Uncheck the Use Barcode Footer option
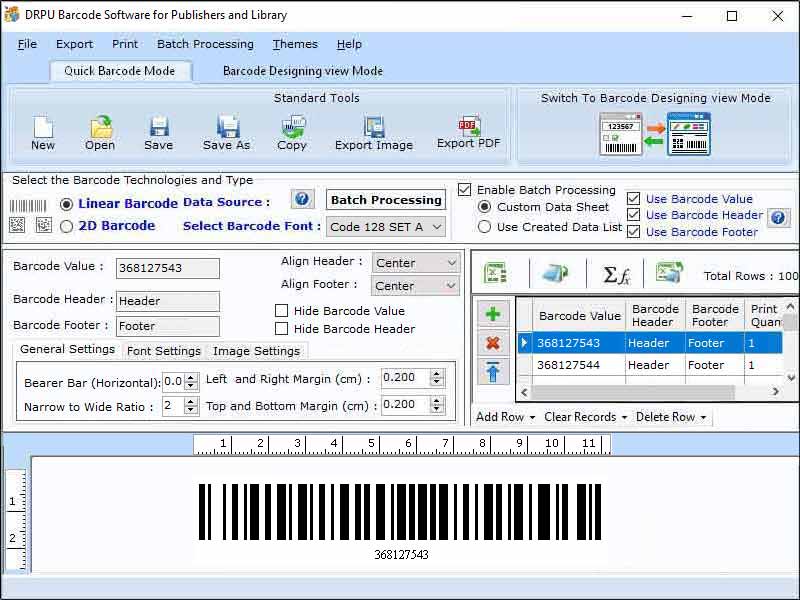The width and height of the screenshot is (800, 600). pyautogui.click(x=633, y=232)
